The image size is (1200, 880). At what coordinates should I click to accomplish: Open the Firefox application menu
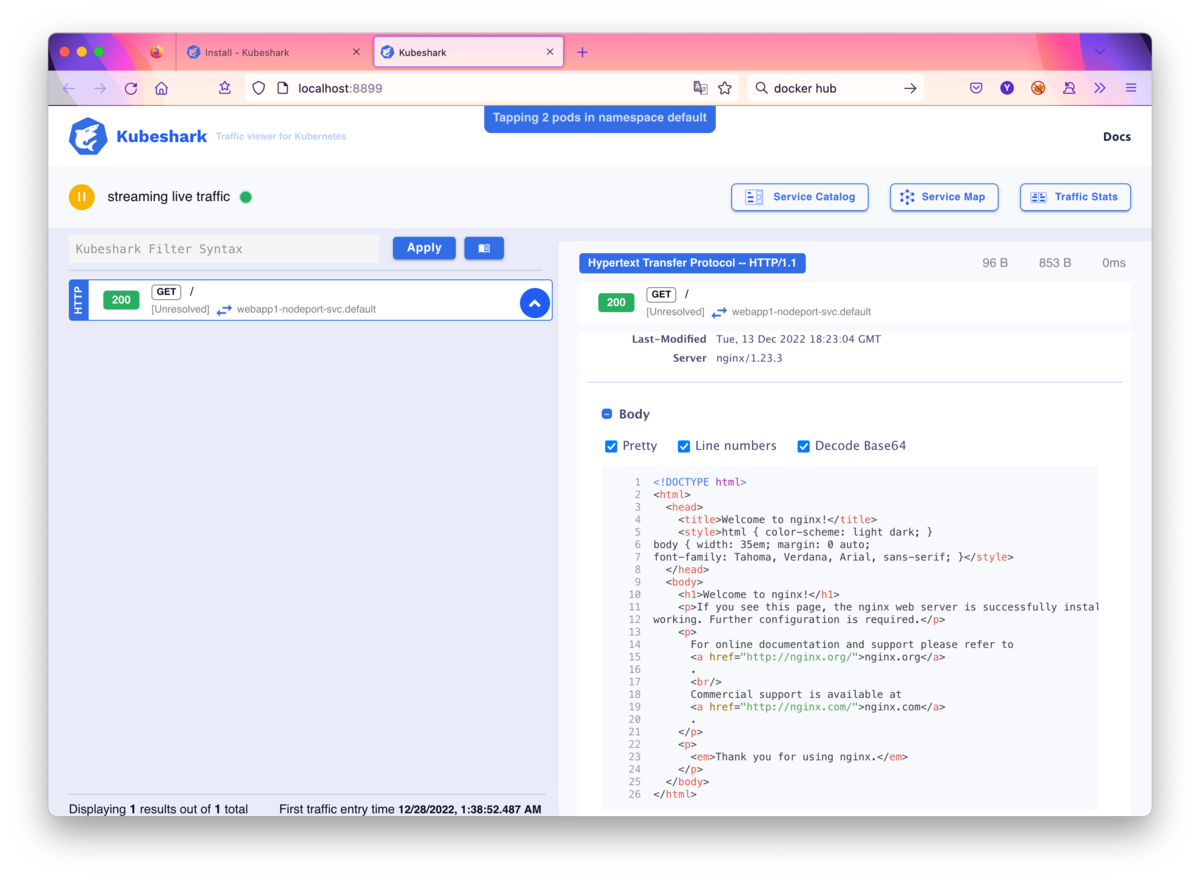click(x=1131, y=88)
